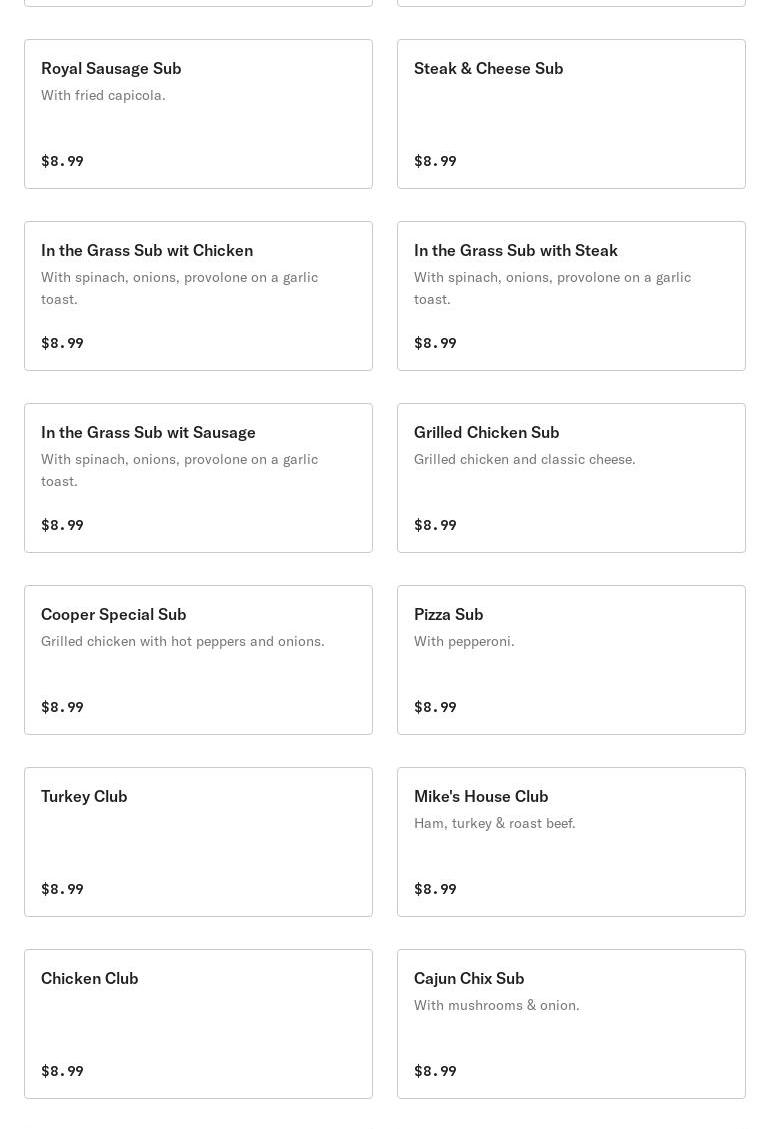The image size is (770, 1129).
Task: Click "Grilled chicken with hot peppers and onions."
Action: click(x=182, y=641)
